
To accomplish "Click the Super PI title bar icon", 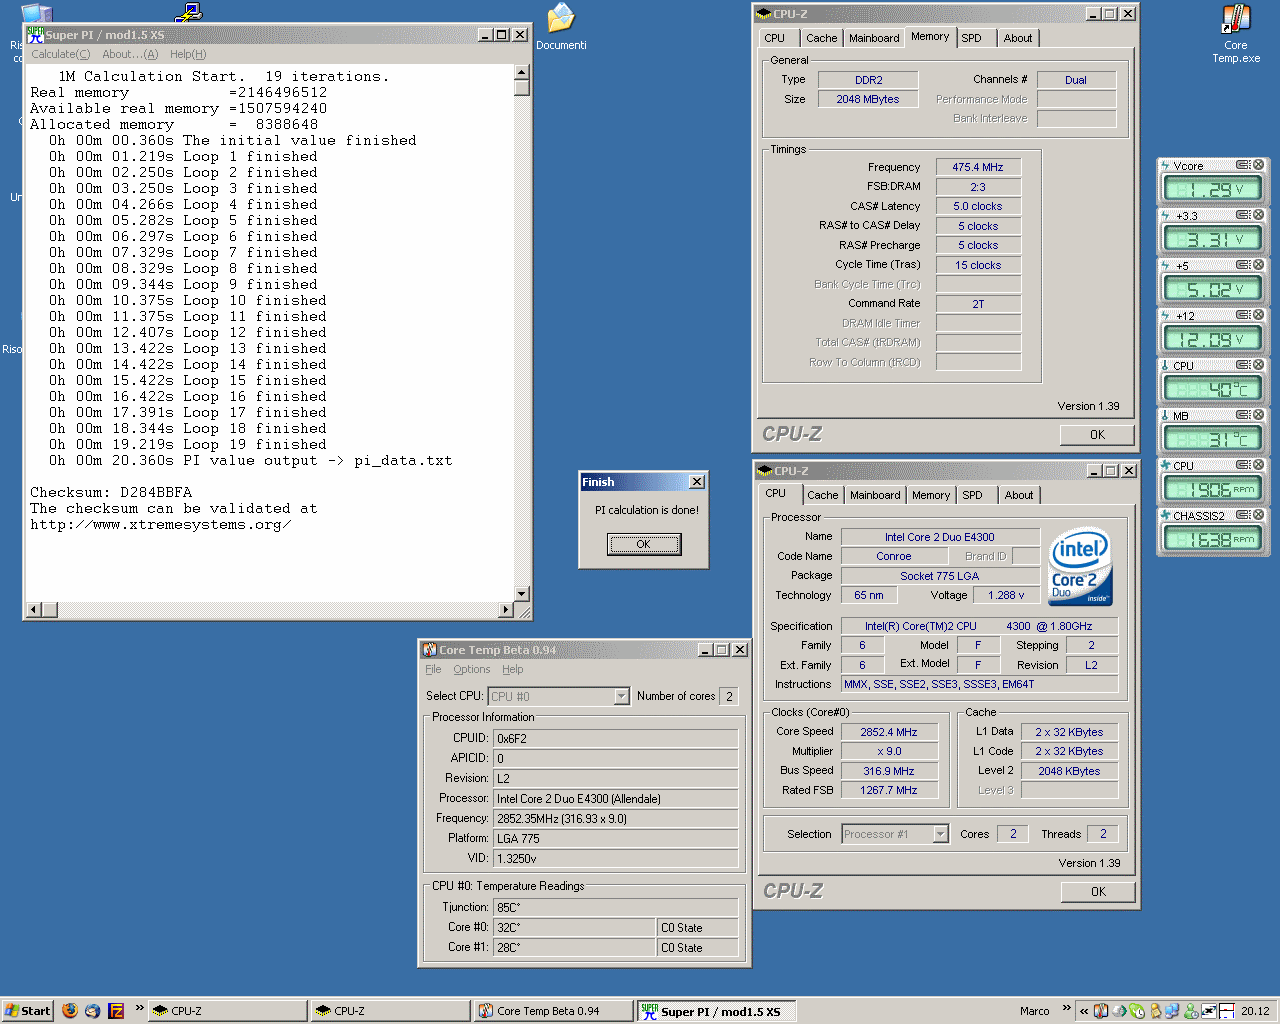I will [x=35, y=34].
